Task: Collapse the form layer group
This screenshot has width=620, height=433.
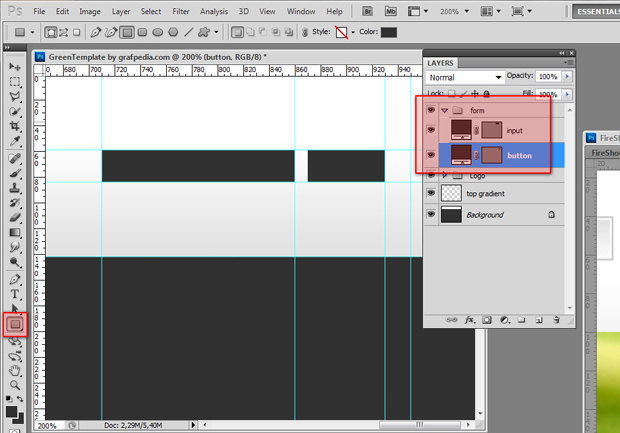Action: (x=444, y=110)
